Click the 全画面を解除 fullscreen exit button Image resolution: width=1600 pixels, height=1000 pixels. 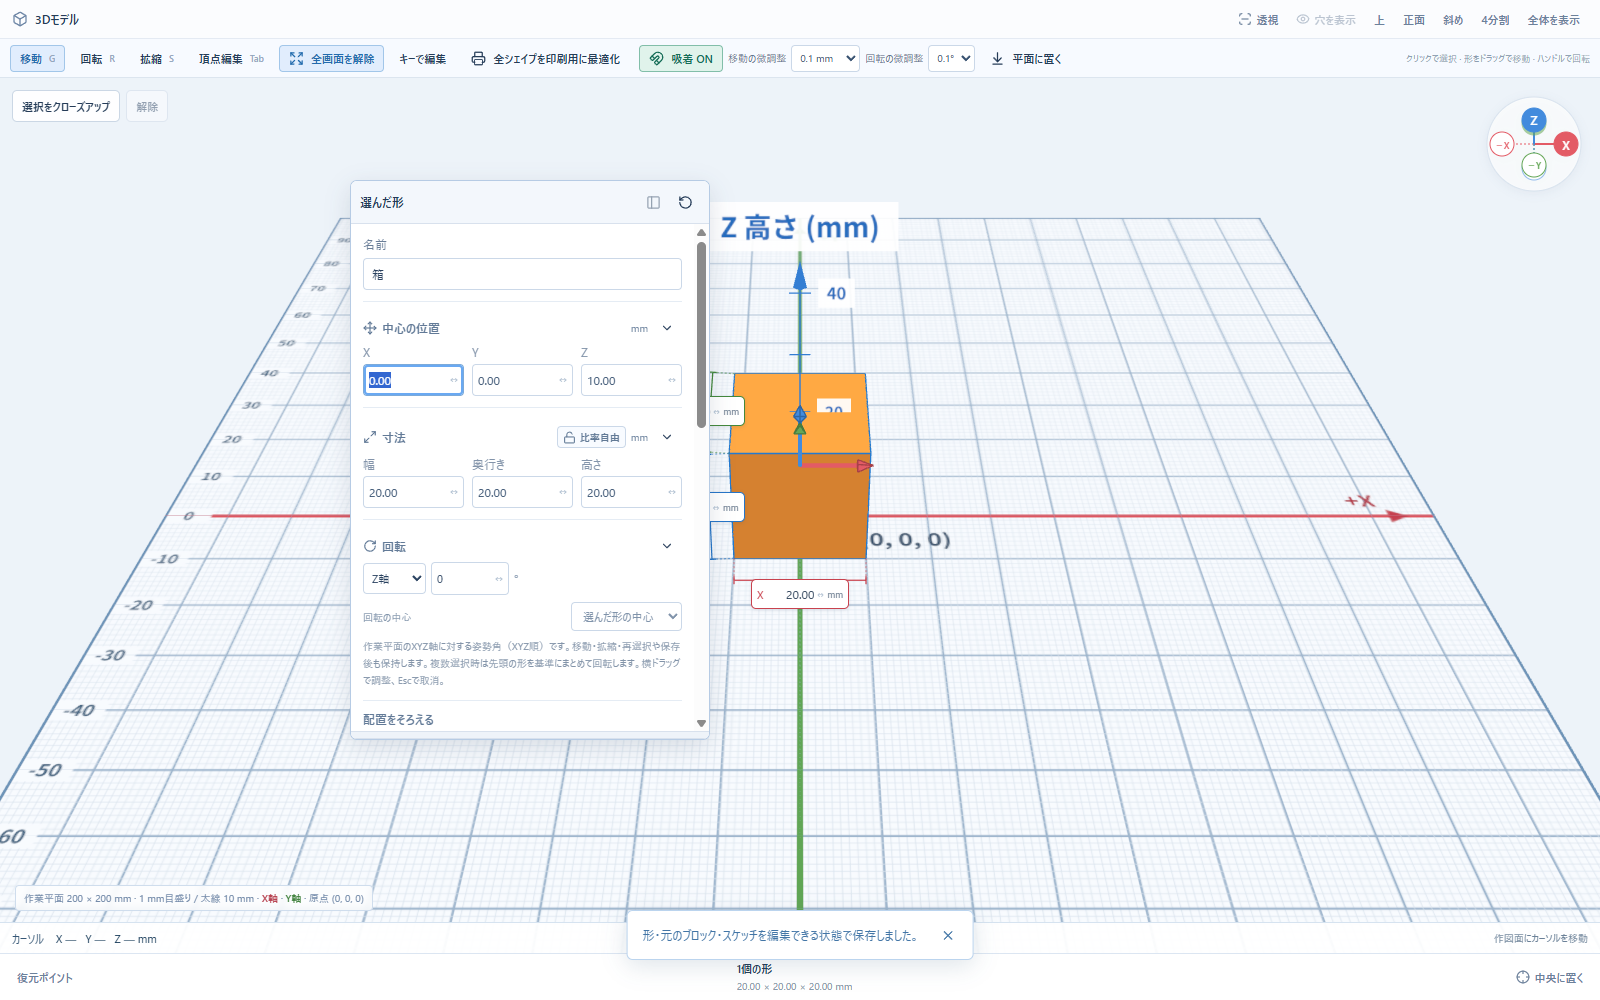(331, 59)
